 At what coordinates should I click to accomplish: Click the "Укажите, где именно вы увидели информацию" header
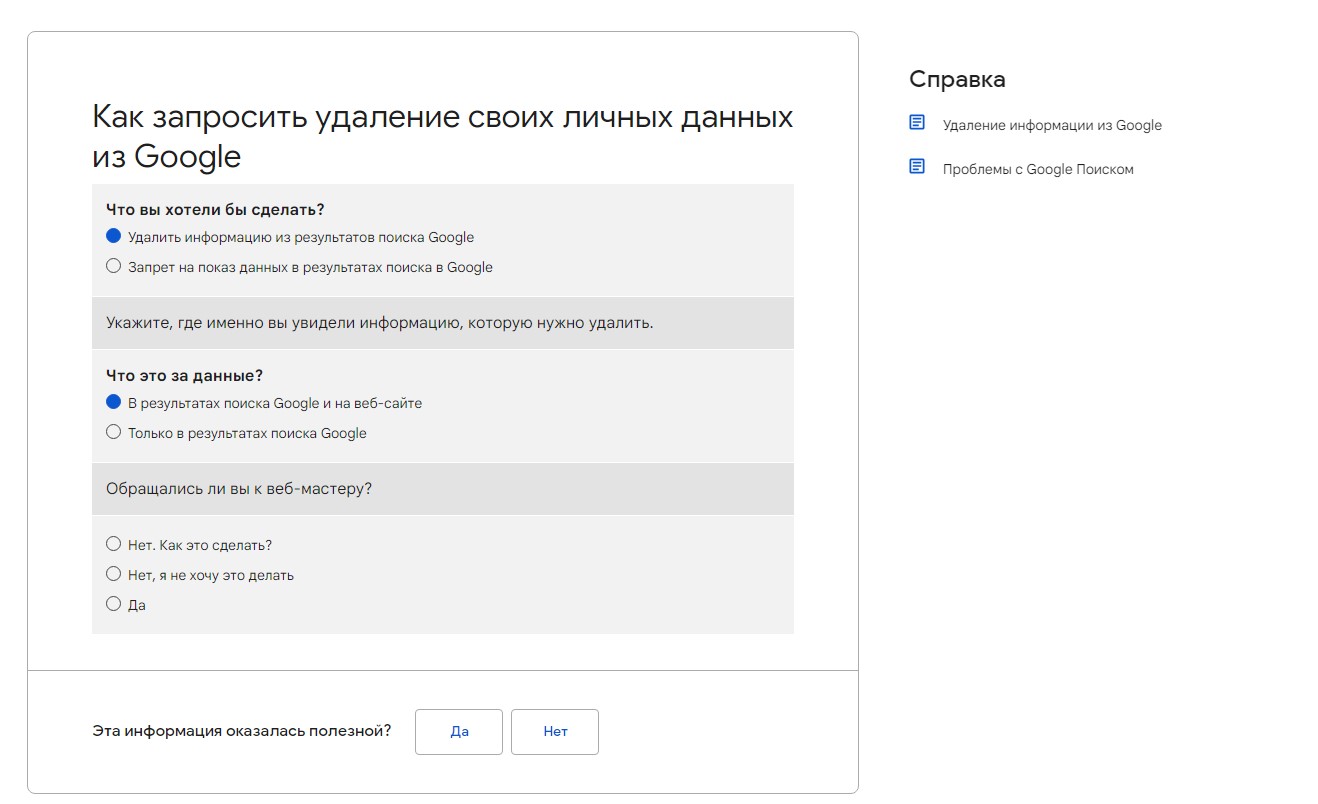(x=379, y=323)
